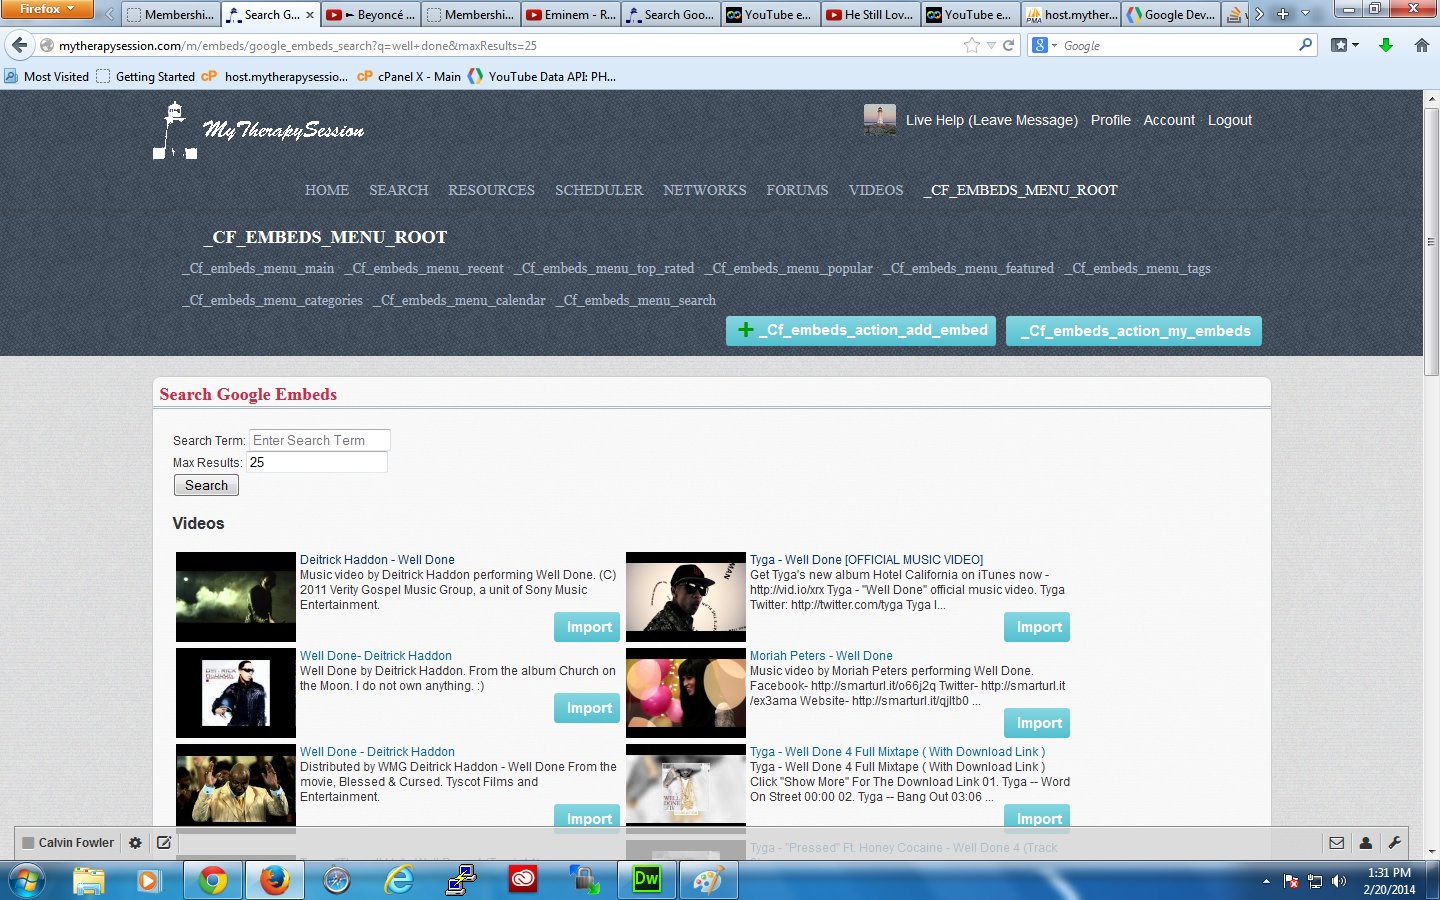Click the edit pencil icon beside settings gear
1440x900 pixels.
point(164,843)
